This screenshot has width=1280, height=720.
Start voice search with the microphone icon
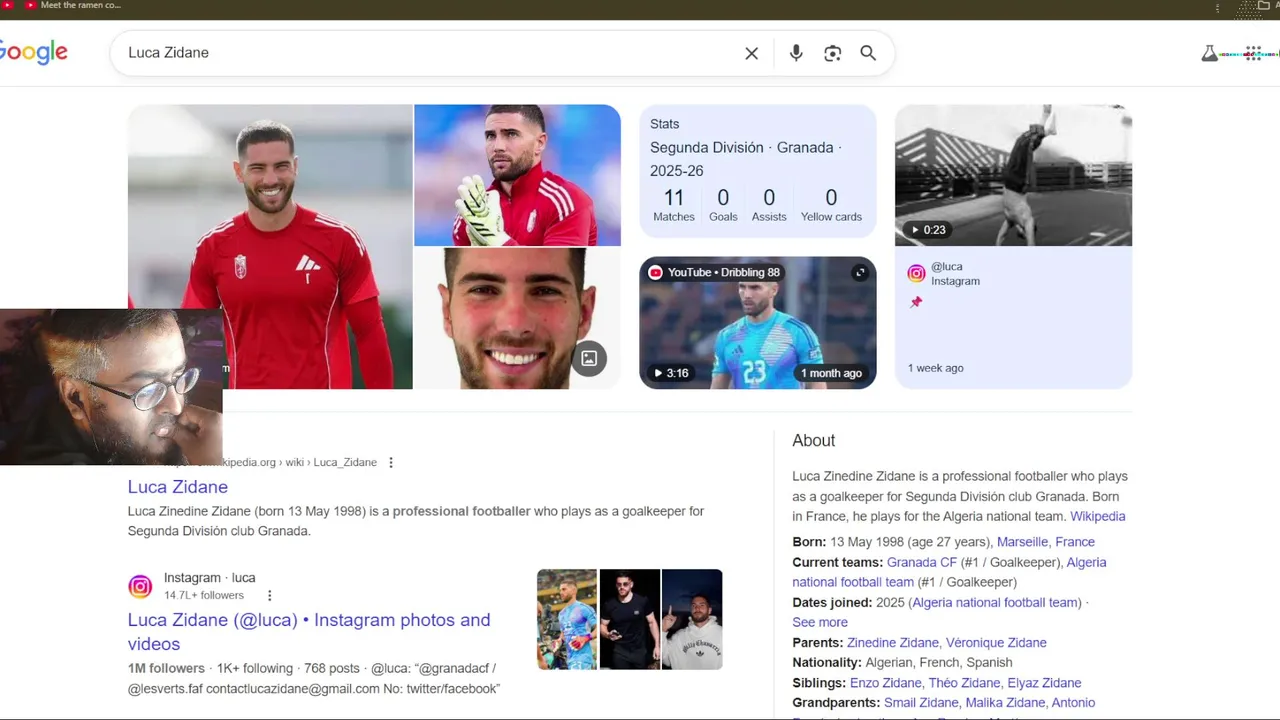796,53
